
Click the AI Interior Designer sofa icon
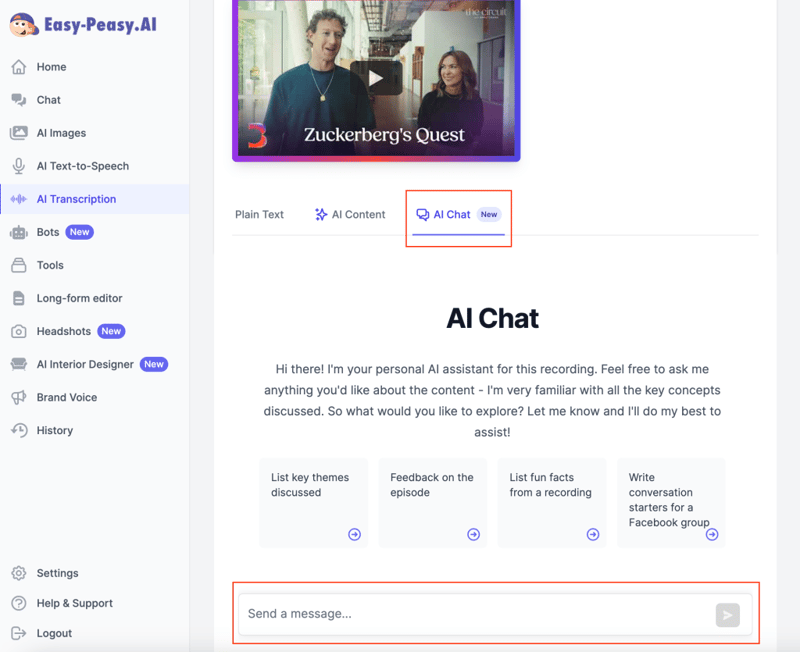pos(18,364)
